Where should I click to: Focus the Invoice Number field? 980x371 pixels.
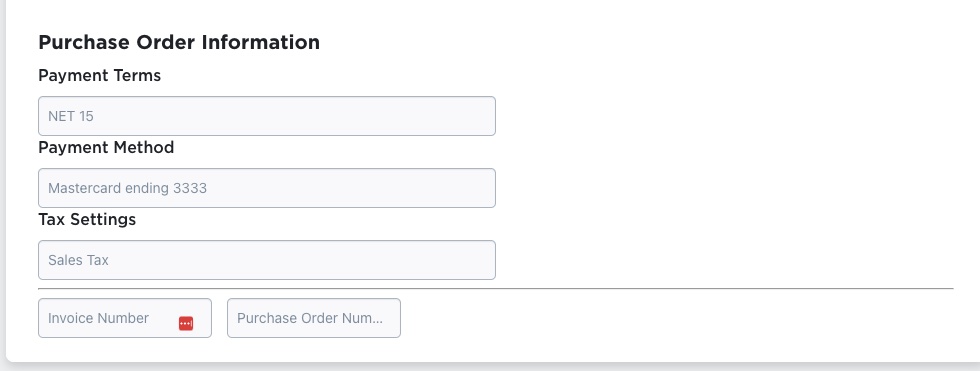tap(125, 318)
